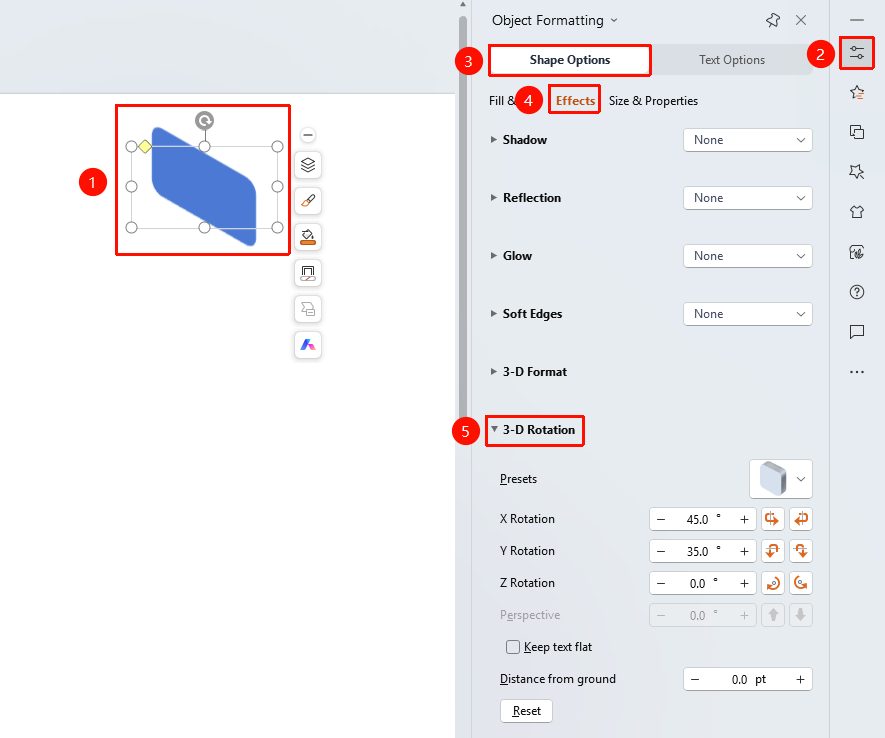
Task: Collapse the floating toolbar with minus button
Action: (308, 135)
